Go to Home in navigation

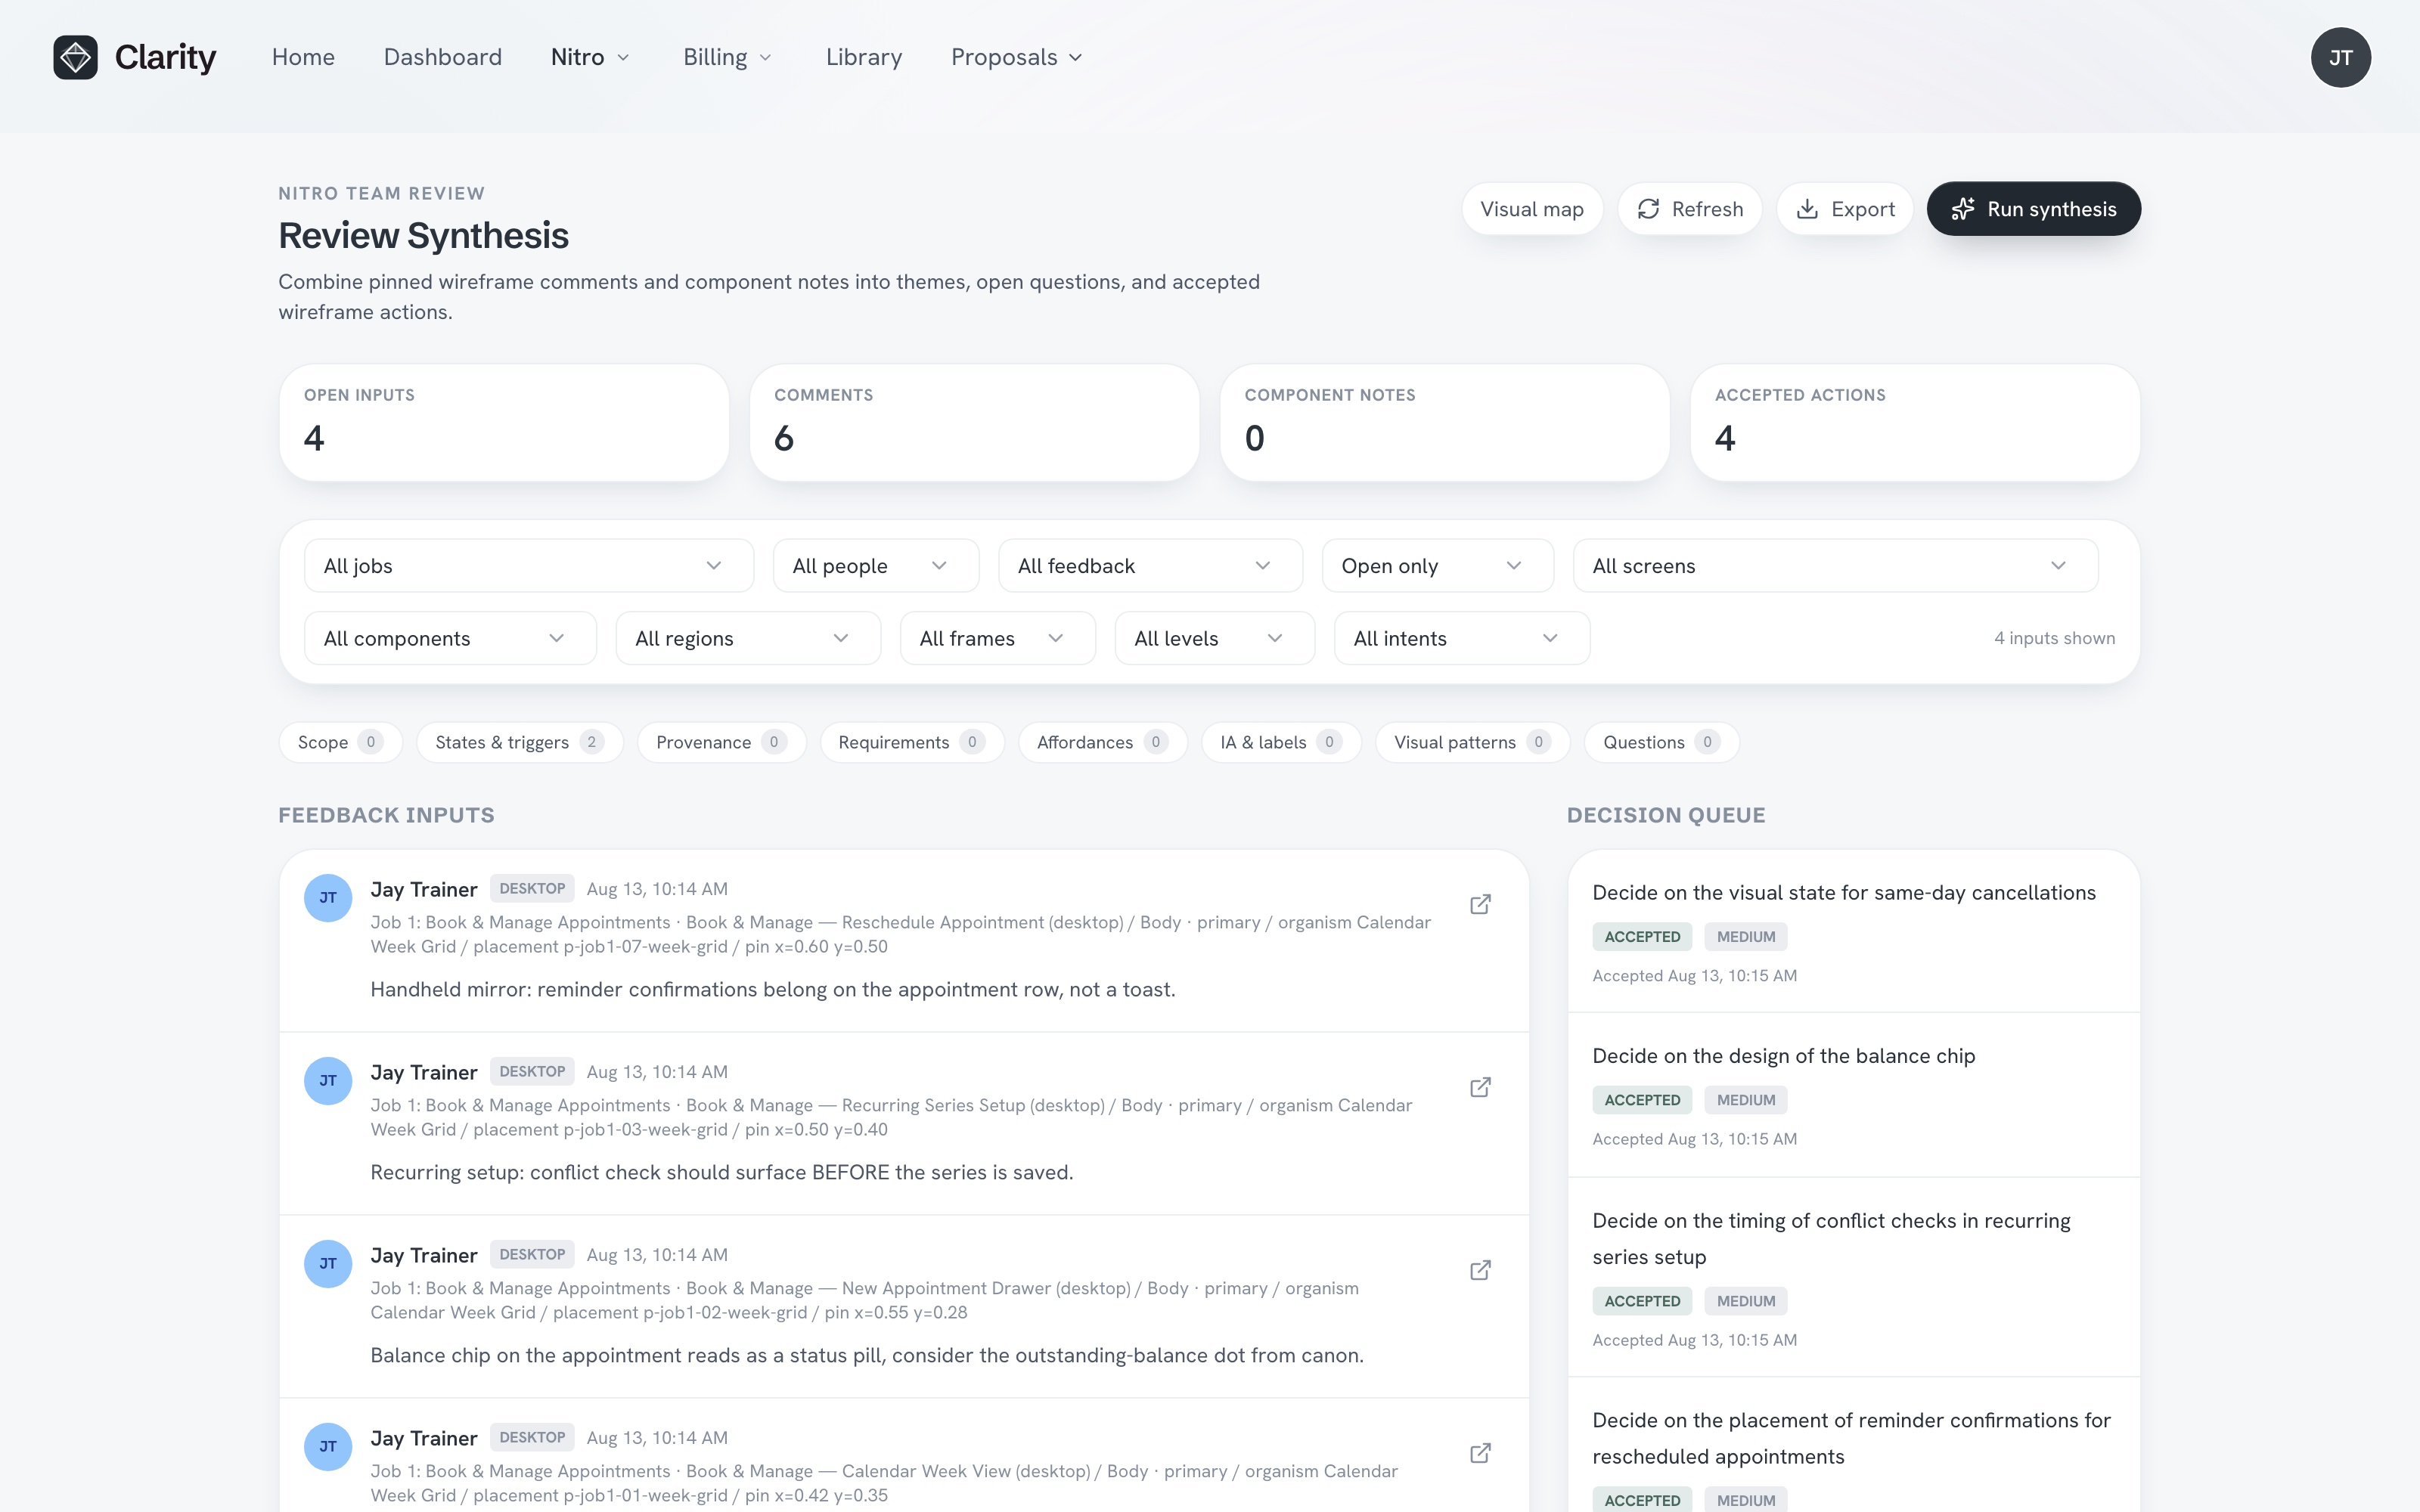tap(303, 57)
